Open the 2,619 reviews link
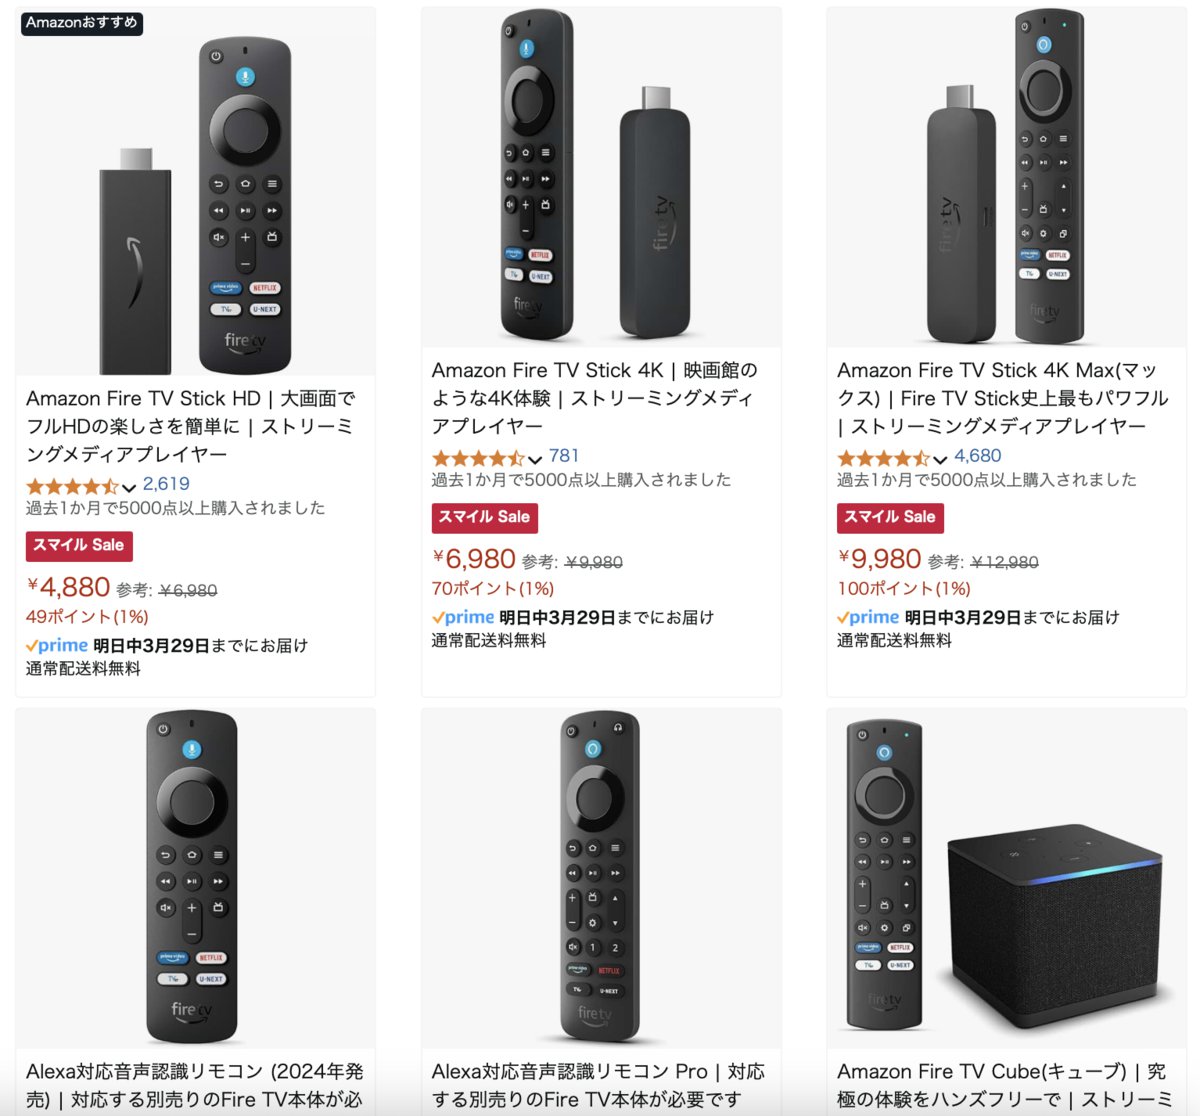This screenshot has width=1200, height=1116. [166, 484]
